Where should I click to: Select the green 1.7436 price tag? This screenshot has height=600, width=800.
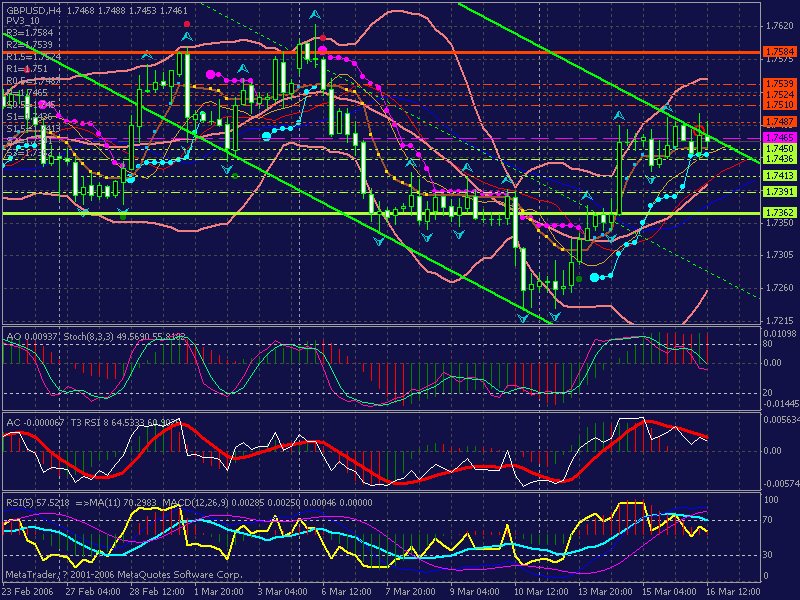(x=779, y=159)
